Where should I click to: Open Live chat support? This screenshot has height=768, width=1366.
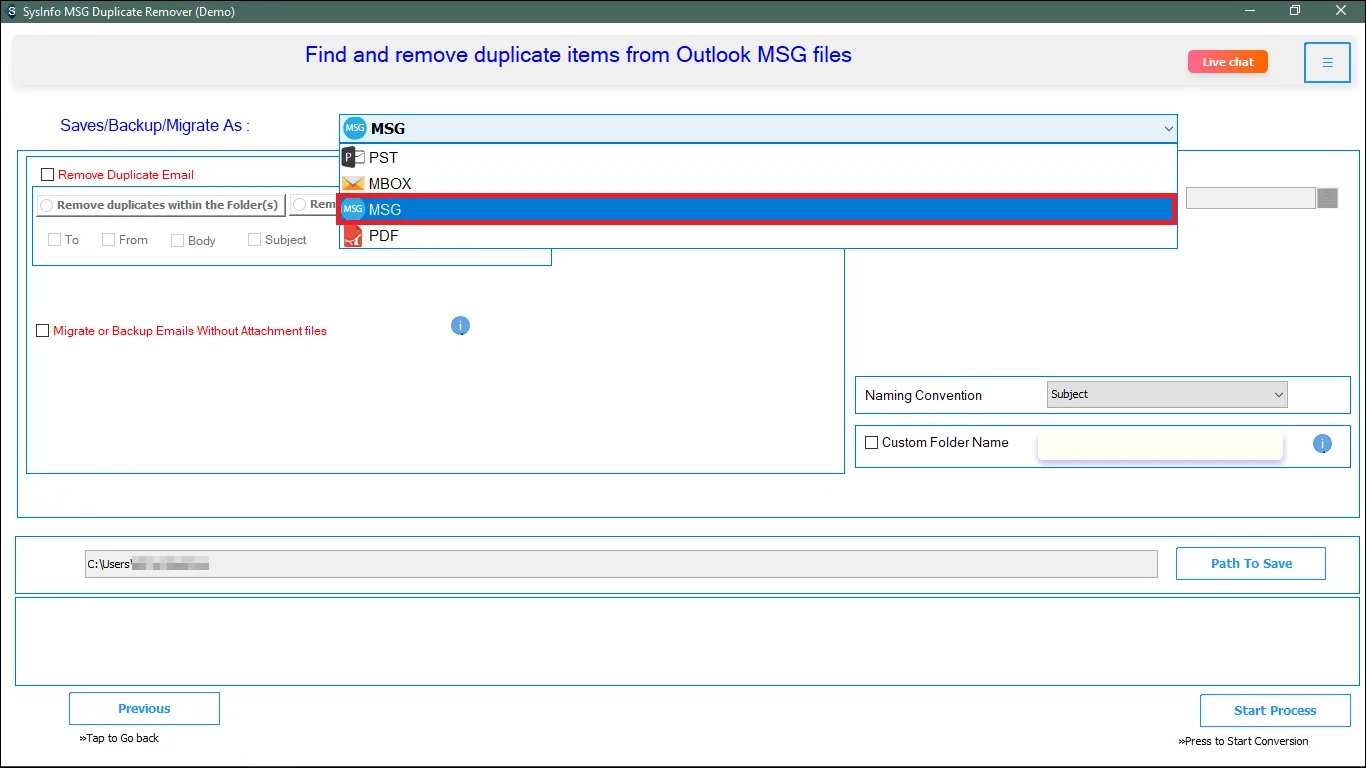(1227, 62)
